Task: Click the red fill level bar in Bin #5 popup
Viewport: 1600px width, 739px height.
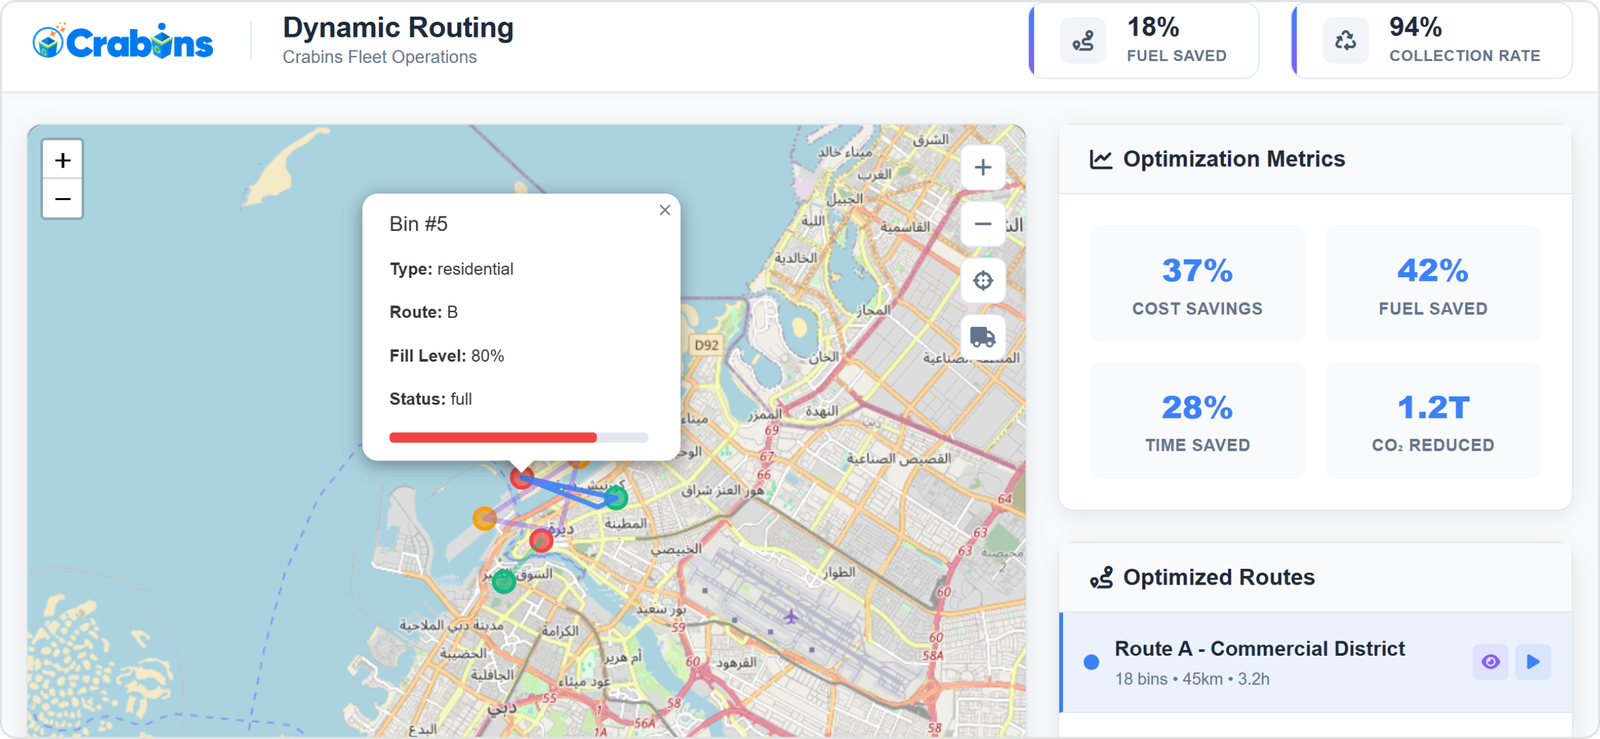Action: [493, 437]
